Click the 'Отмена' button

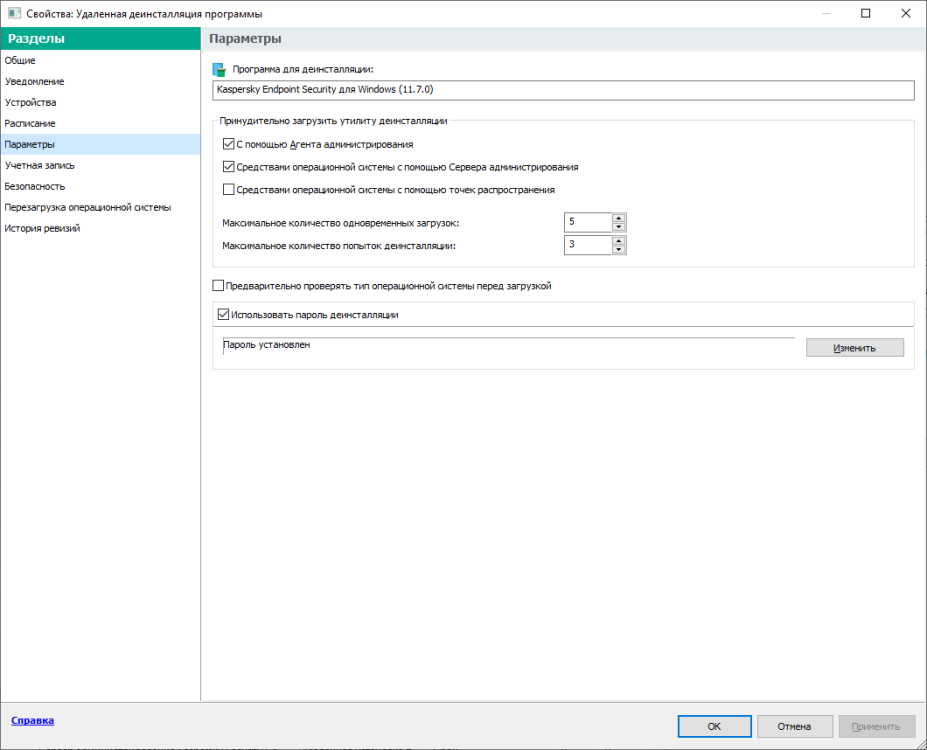pyautogui.click(x=794, y=726)
